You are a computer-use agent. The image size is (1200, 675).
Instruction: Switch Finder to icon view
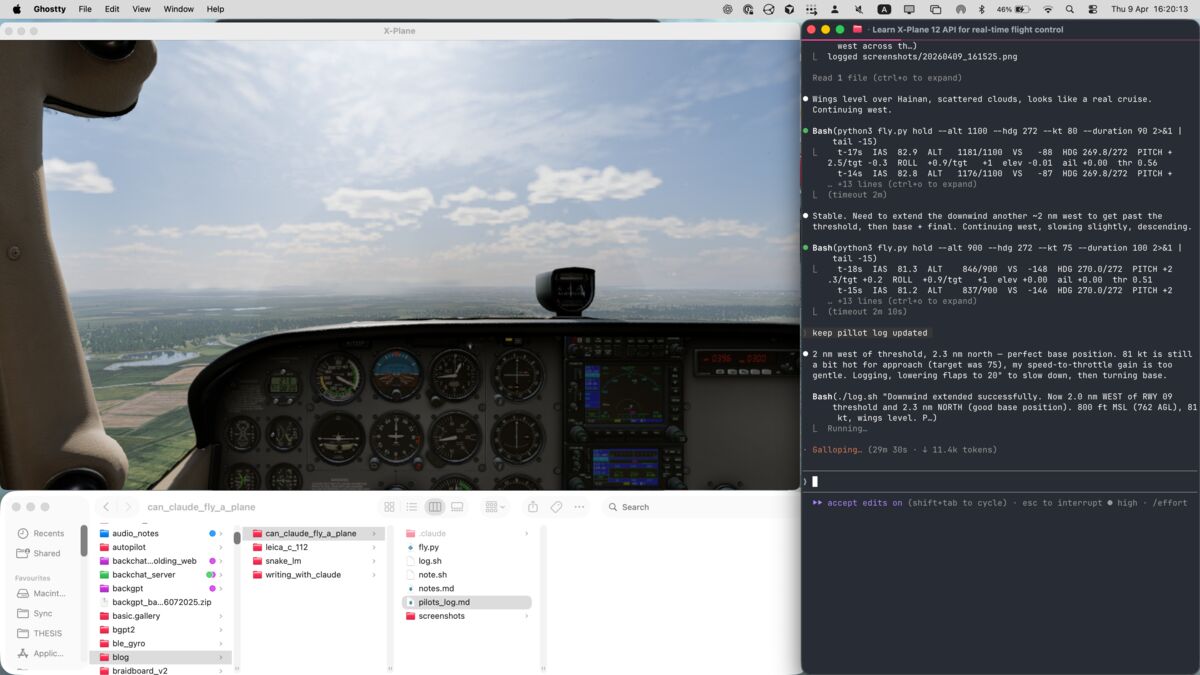point(390,506)
